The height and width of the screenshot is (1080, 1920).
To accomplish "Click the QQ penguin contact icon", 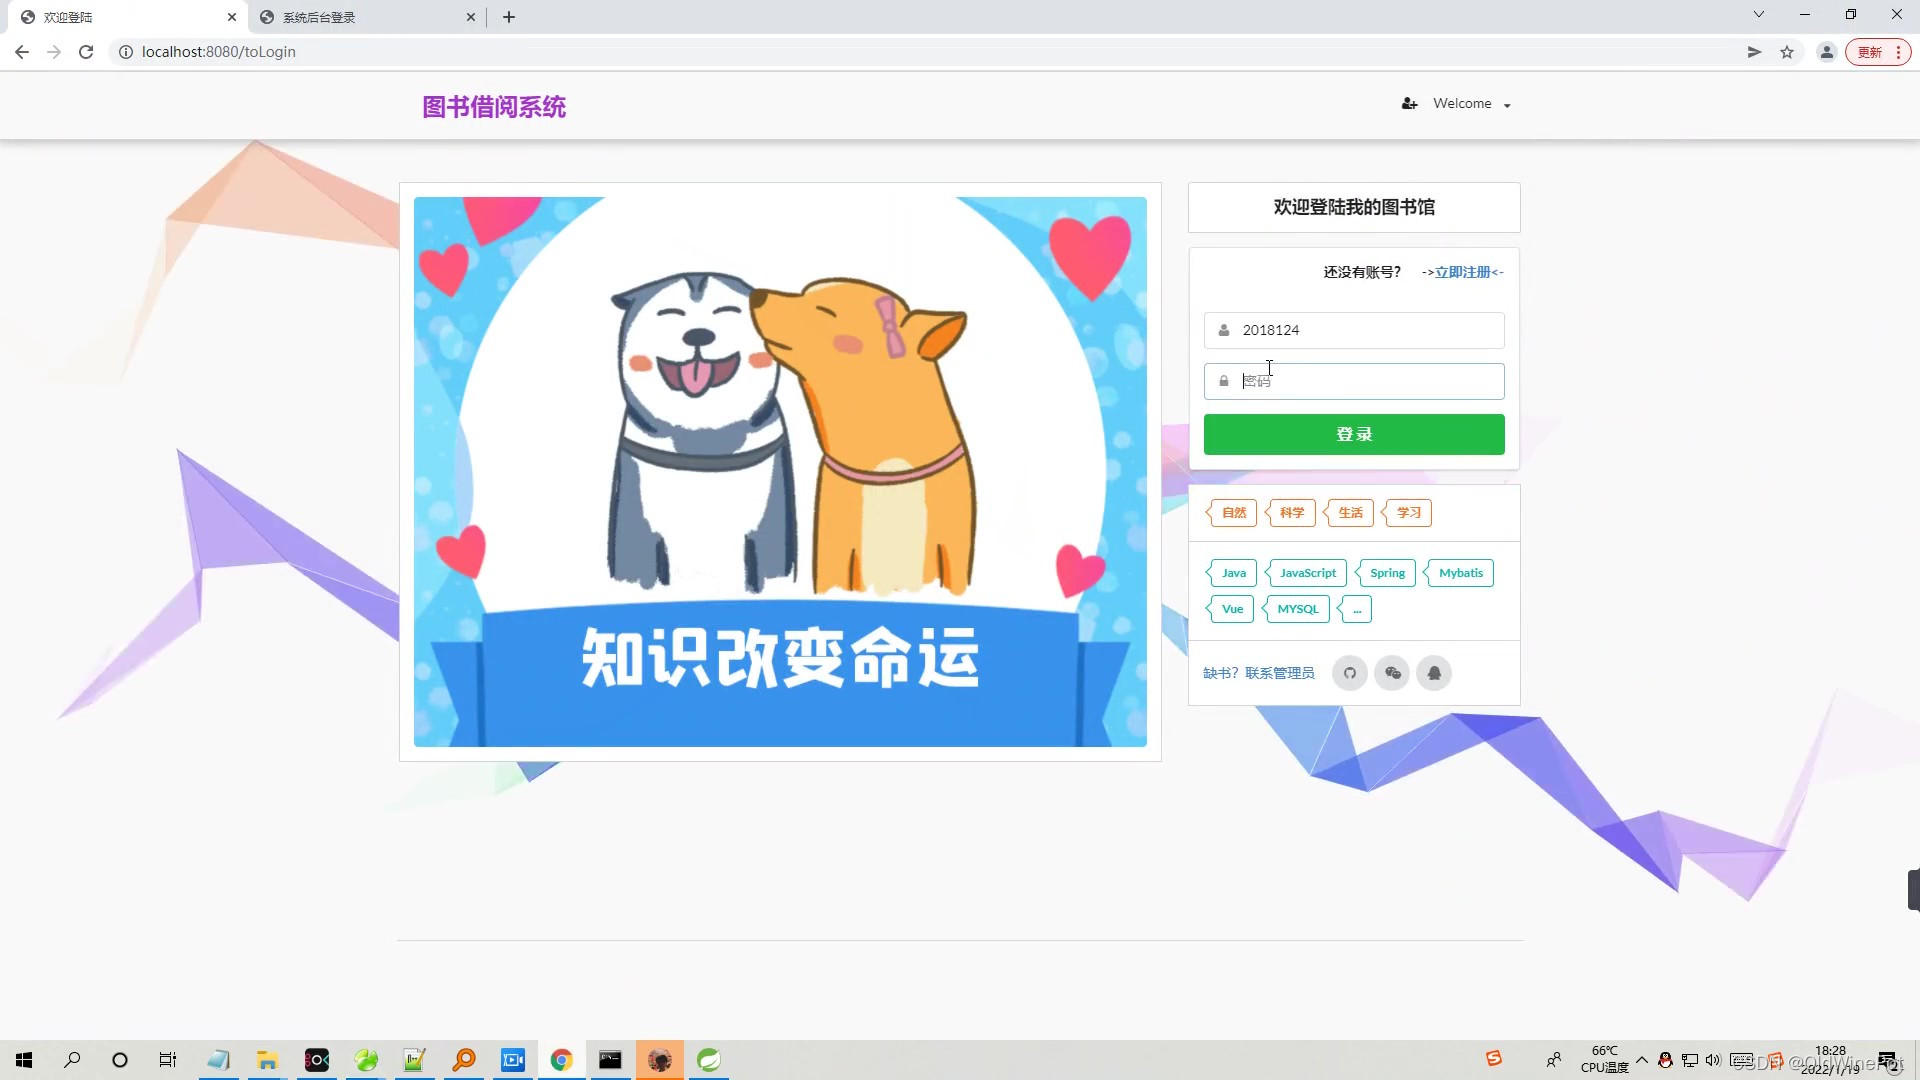I will coord(1434,673).
